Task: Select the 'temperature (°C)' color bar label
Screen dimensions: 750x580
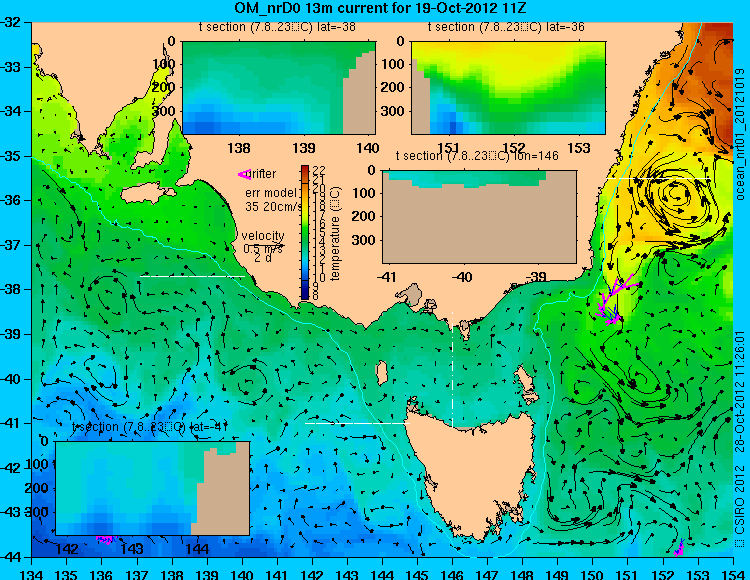Action: [334, 233]
